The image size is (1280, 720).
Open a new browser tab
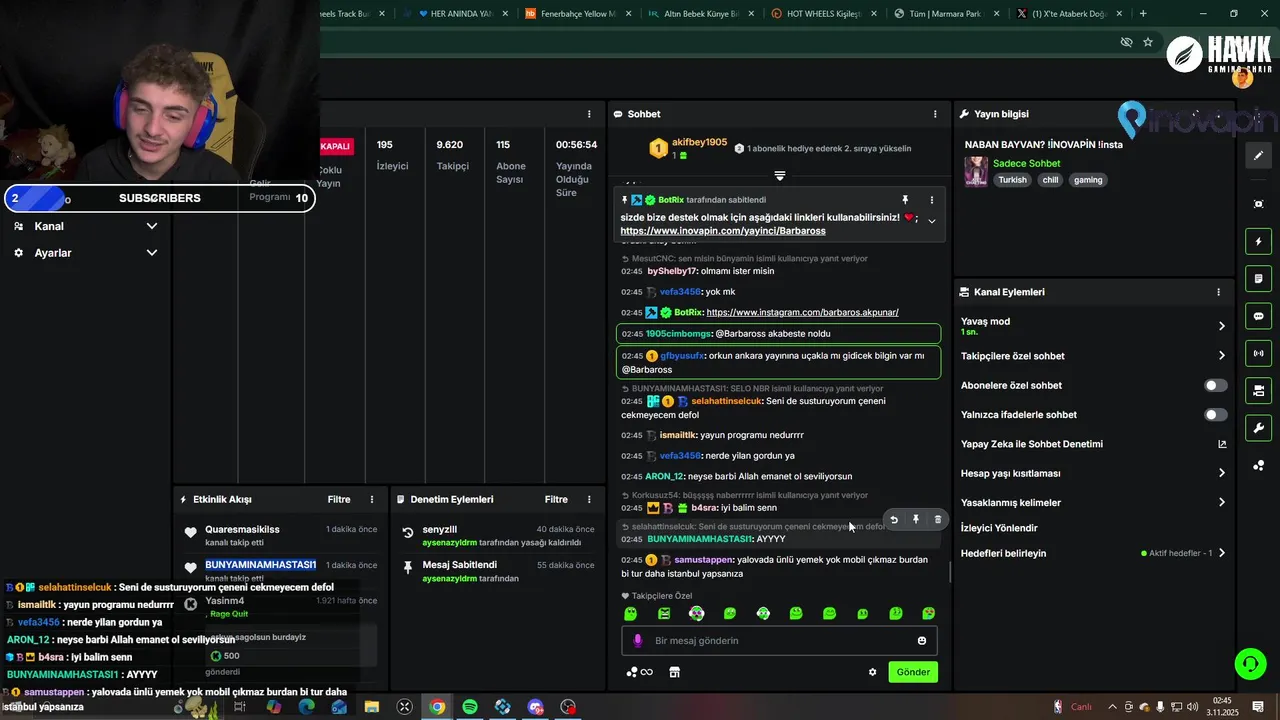[x=1143, y=14]
